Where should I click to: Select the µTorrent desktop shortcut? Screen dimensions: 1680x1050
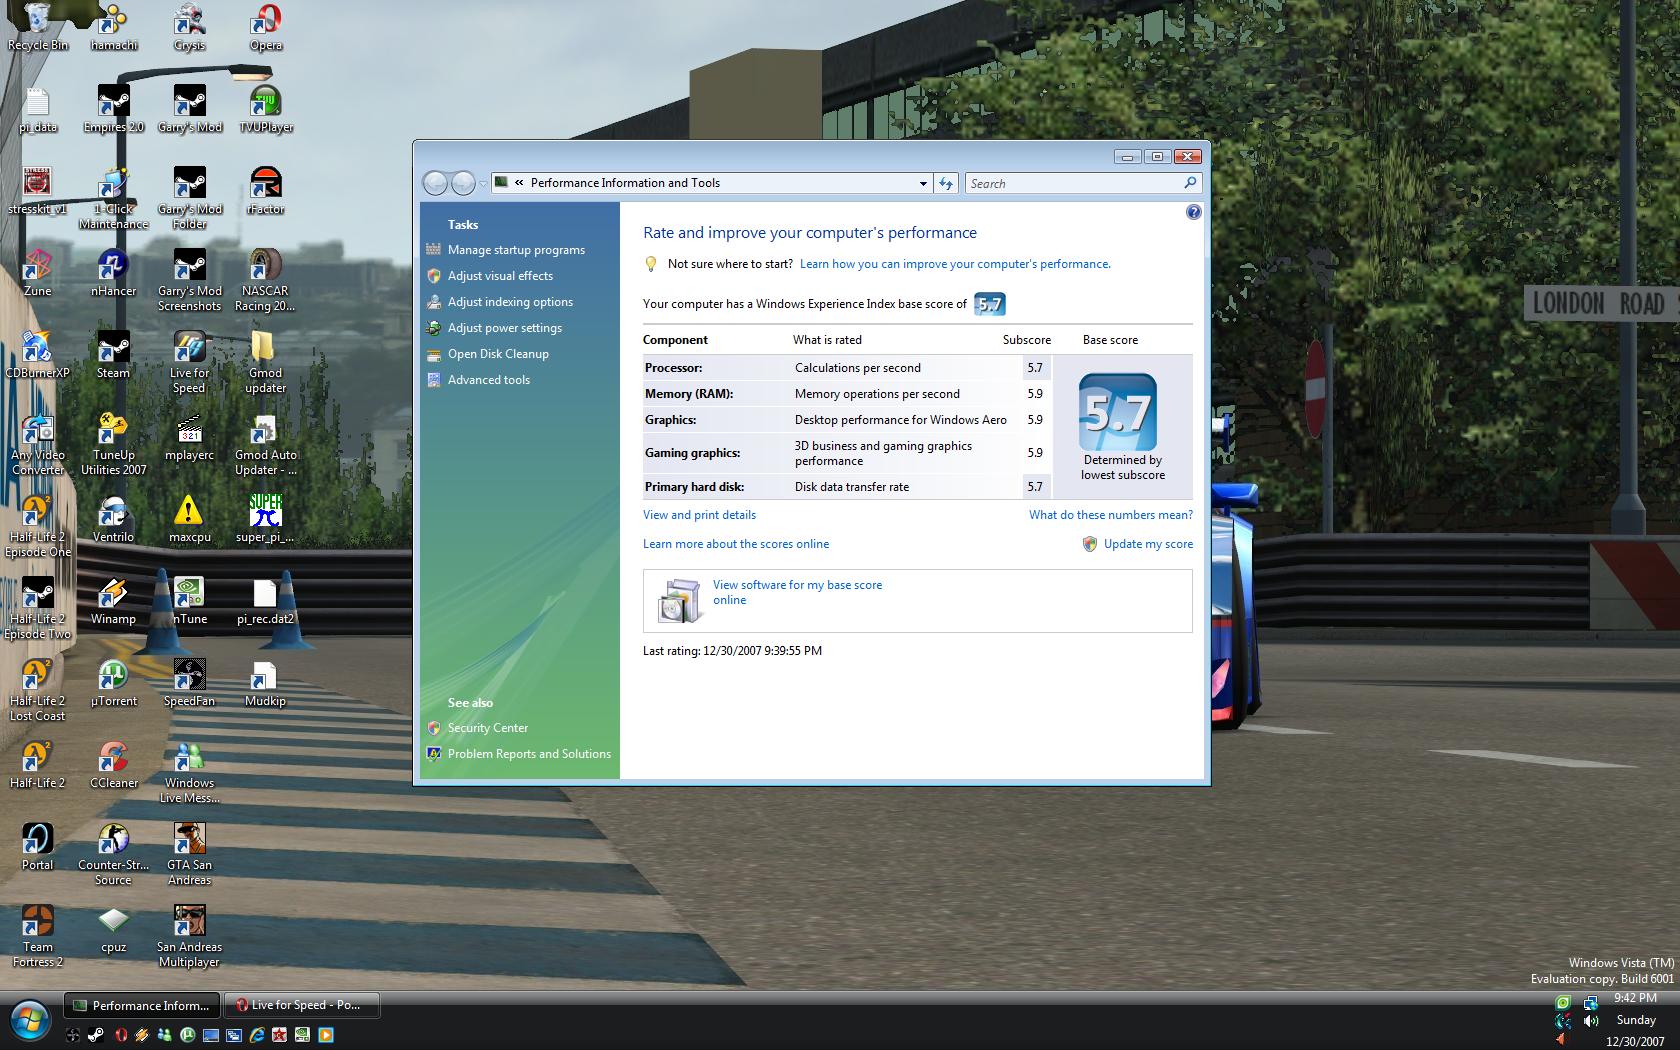pos(113,683)
